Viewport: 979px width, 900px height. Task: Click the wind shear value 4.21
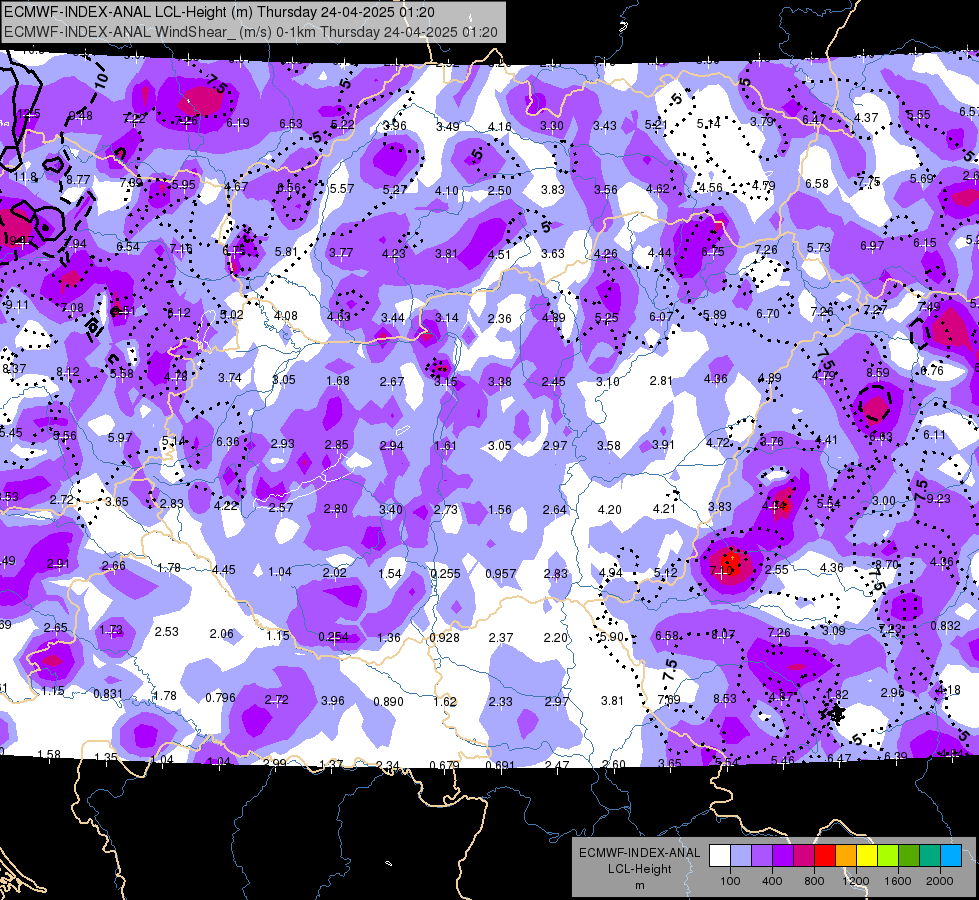(664, 509)
